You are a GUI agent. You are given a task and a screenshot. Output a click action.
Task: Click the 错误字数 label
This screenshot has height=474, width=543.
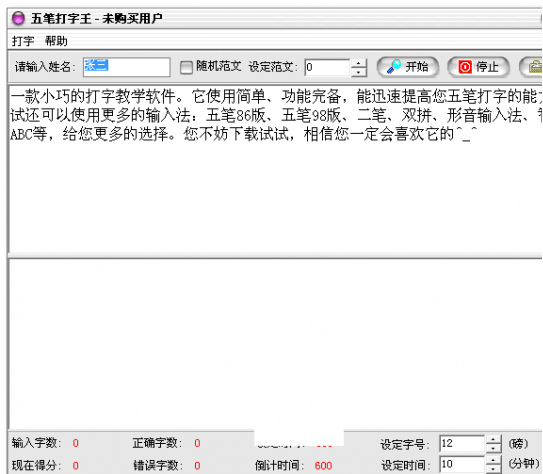click(x=158, y=465)
